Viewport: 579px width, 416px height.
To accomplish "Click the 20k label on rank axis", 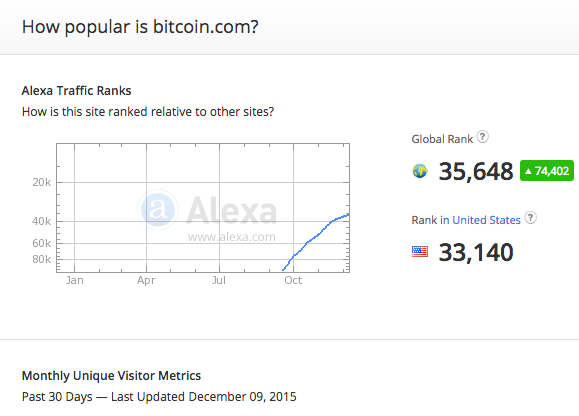I will pyautogui.click(x=42, y=182).
